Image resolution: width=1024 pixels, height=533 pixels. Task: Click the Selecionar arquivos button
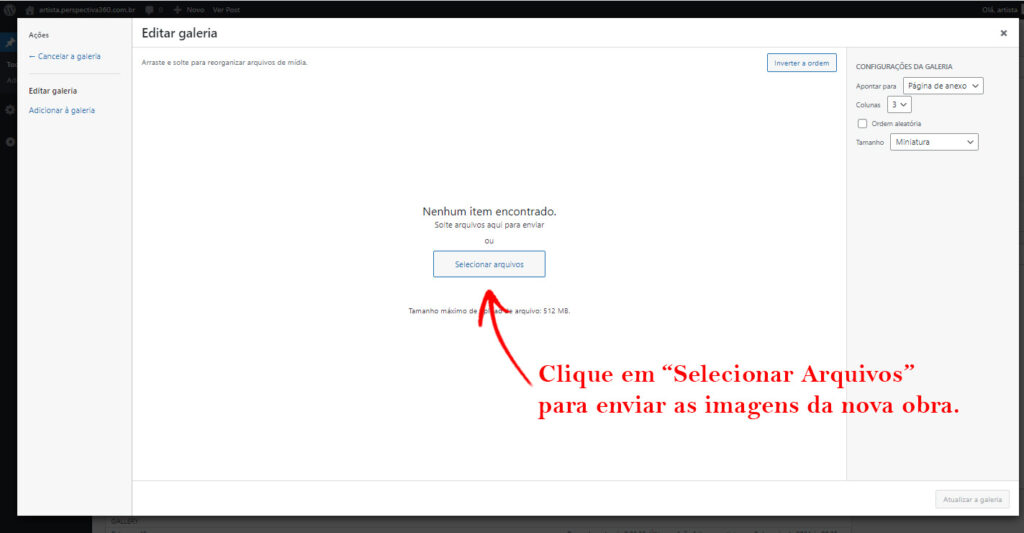point(489,264)
